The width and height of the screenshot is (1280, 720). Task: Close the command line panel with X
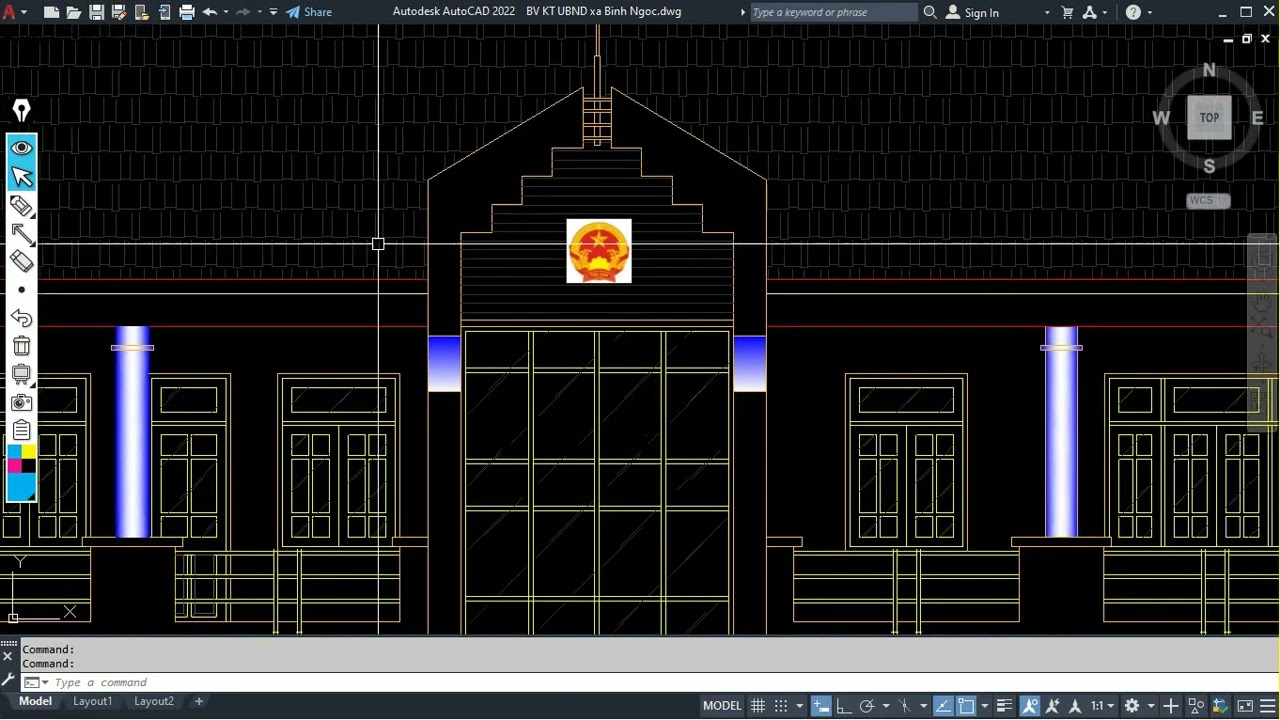coord(8,656)
